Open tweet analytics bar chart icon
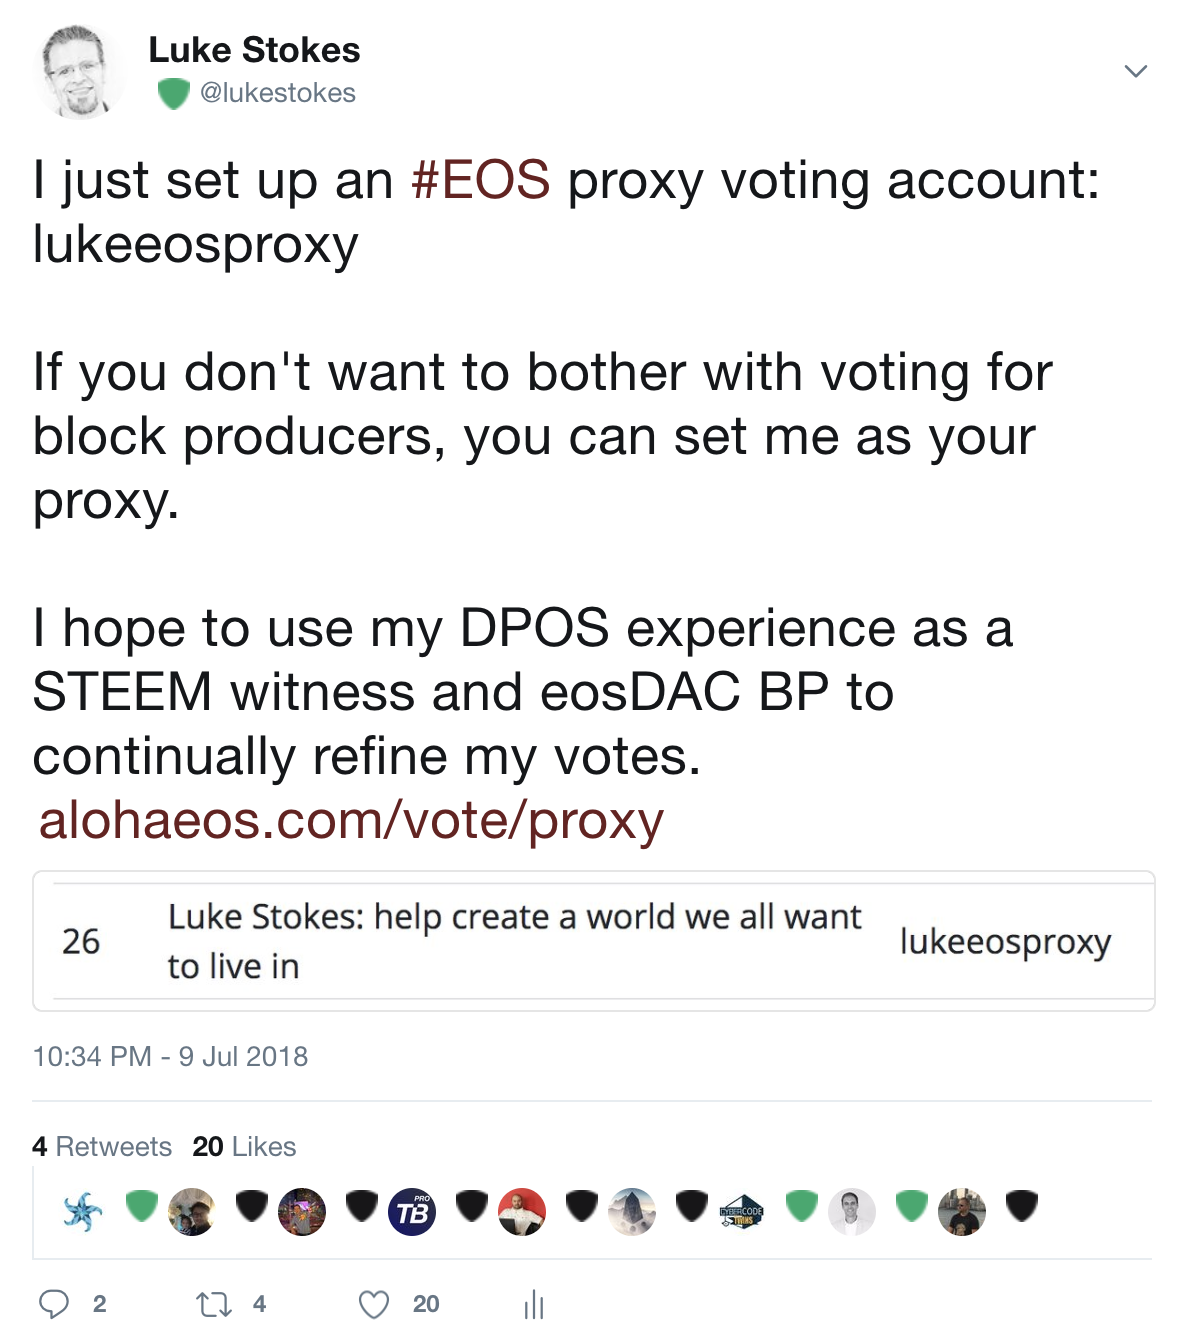Image resolution: width=1188 pixels, height=1342 pixels. point(534,1304)
